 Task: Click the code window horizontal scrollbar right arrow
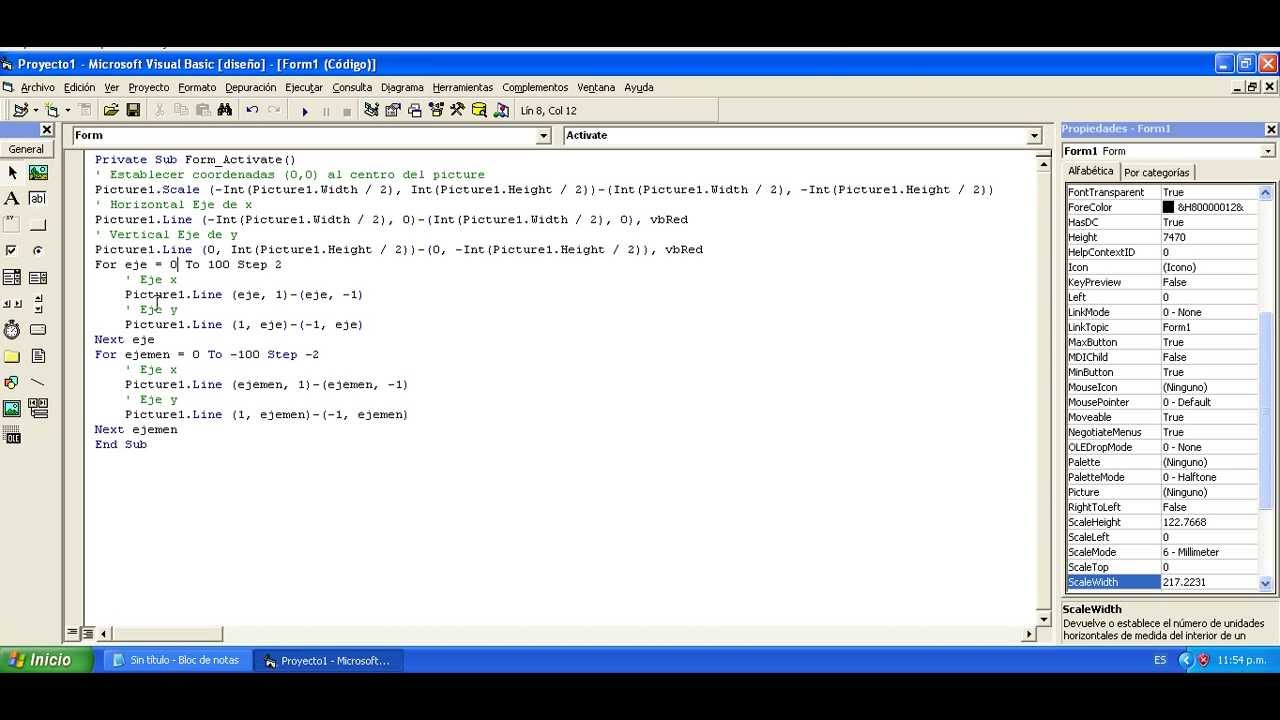(1030, 634)
